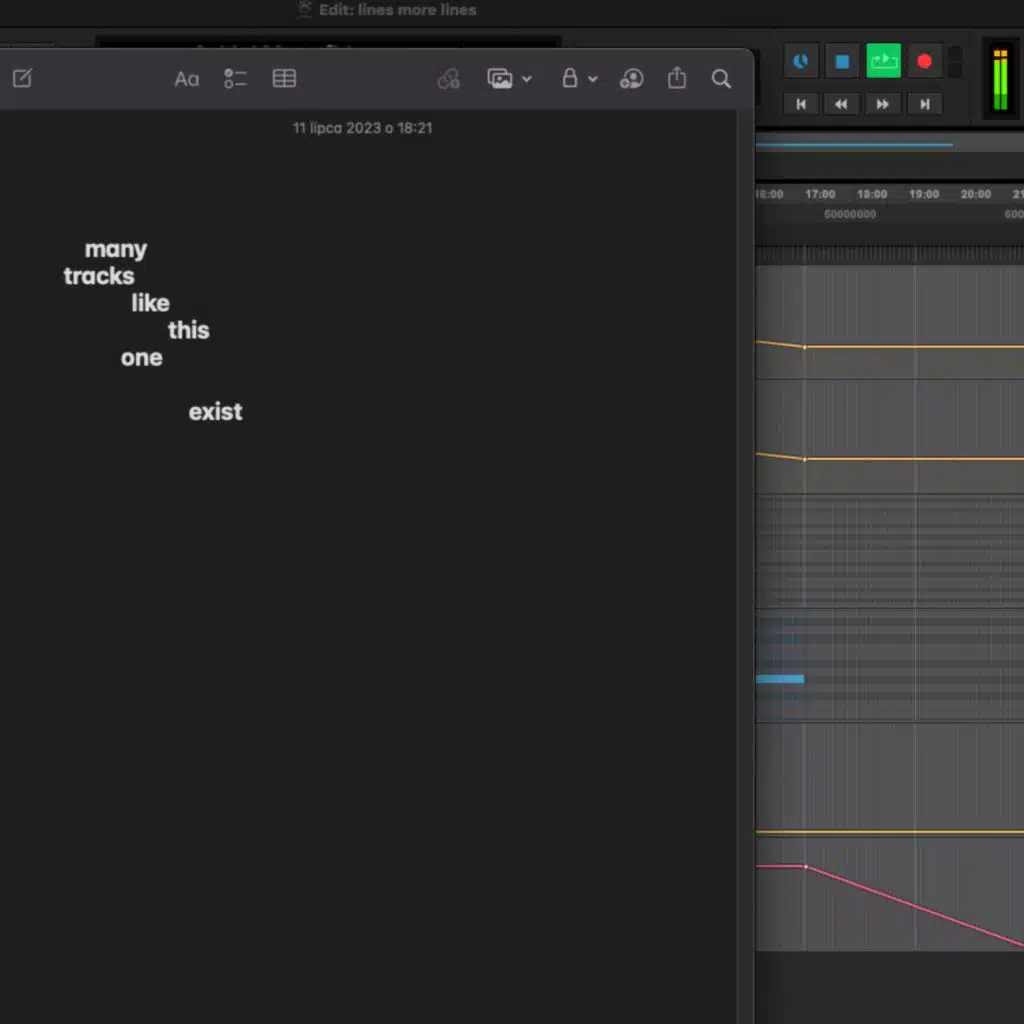Open the Aa text format options
This screenshot has height=1024, width=1024.
187,79
